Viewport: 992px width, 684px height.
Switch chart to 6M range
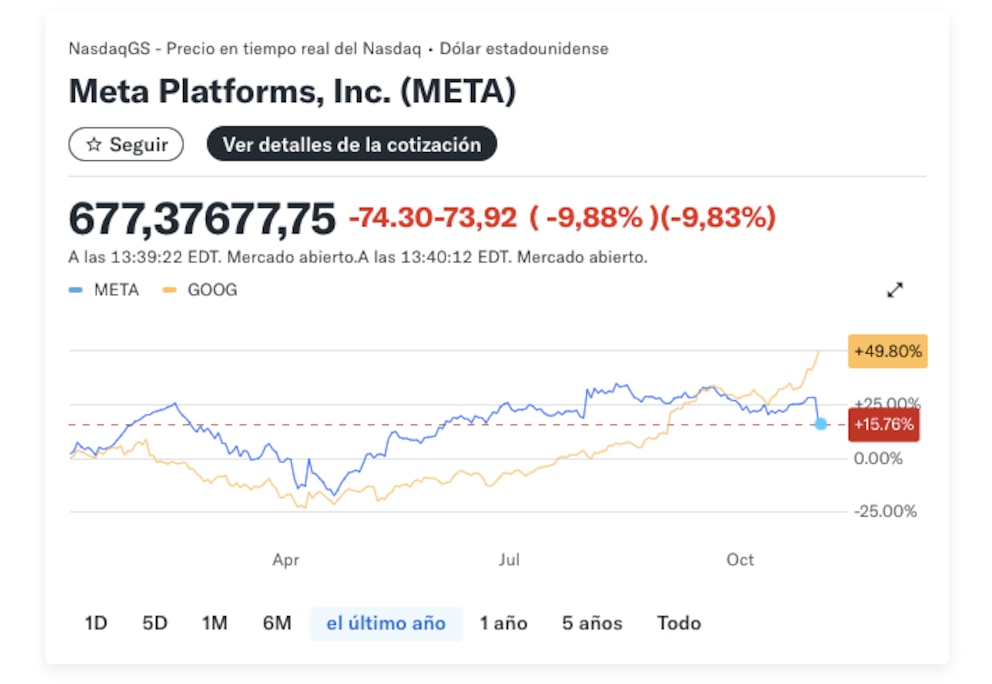pyautogui.click(x=277, y=623)
